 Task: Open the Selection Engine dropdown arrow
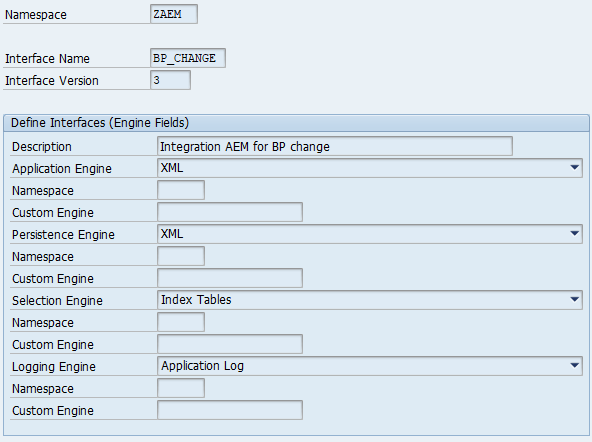(x=574, y=300)
